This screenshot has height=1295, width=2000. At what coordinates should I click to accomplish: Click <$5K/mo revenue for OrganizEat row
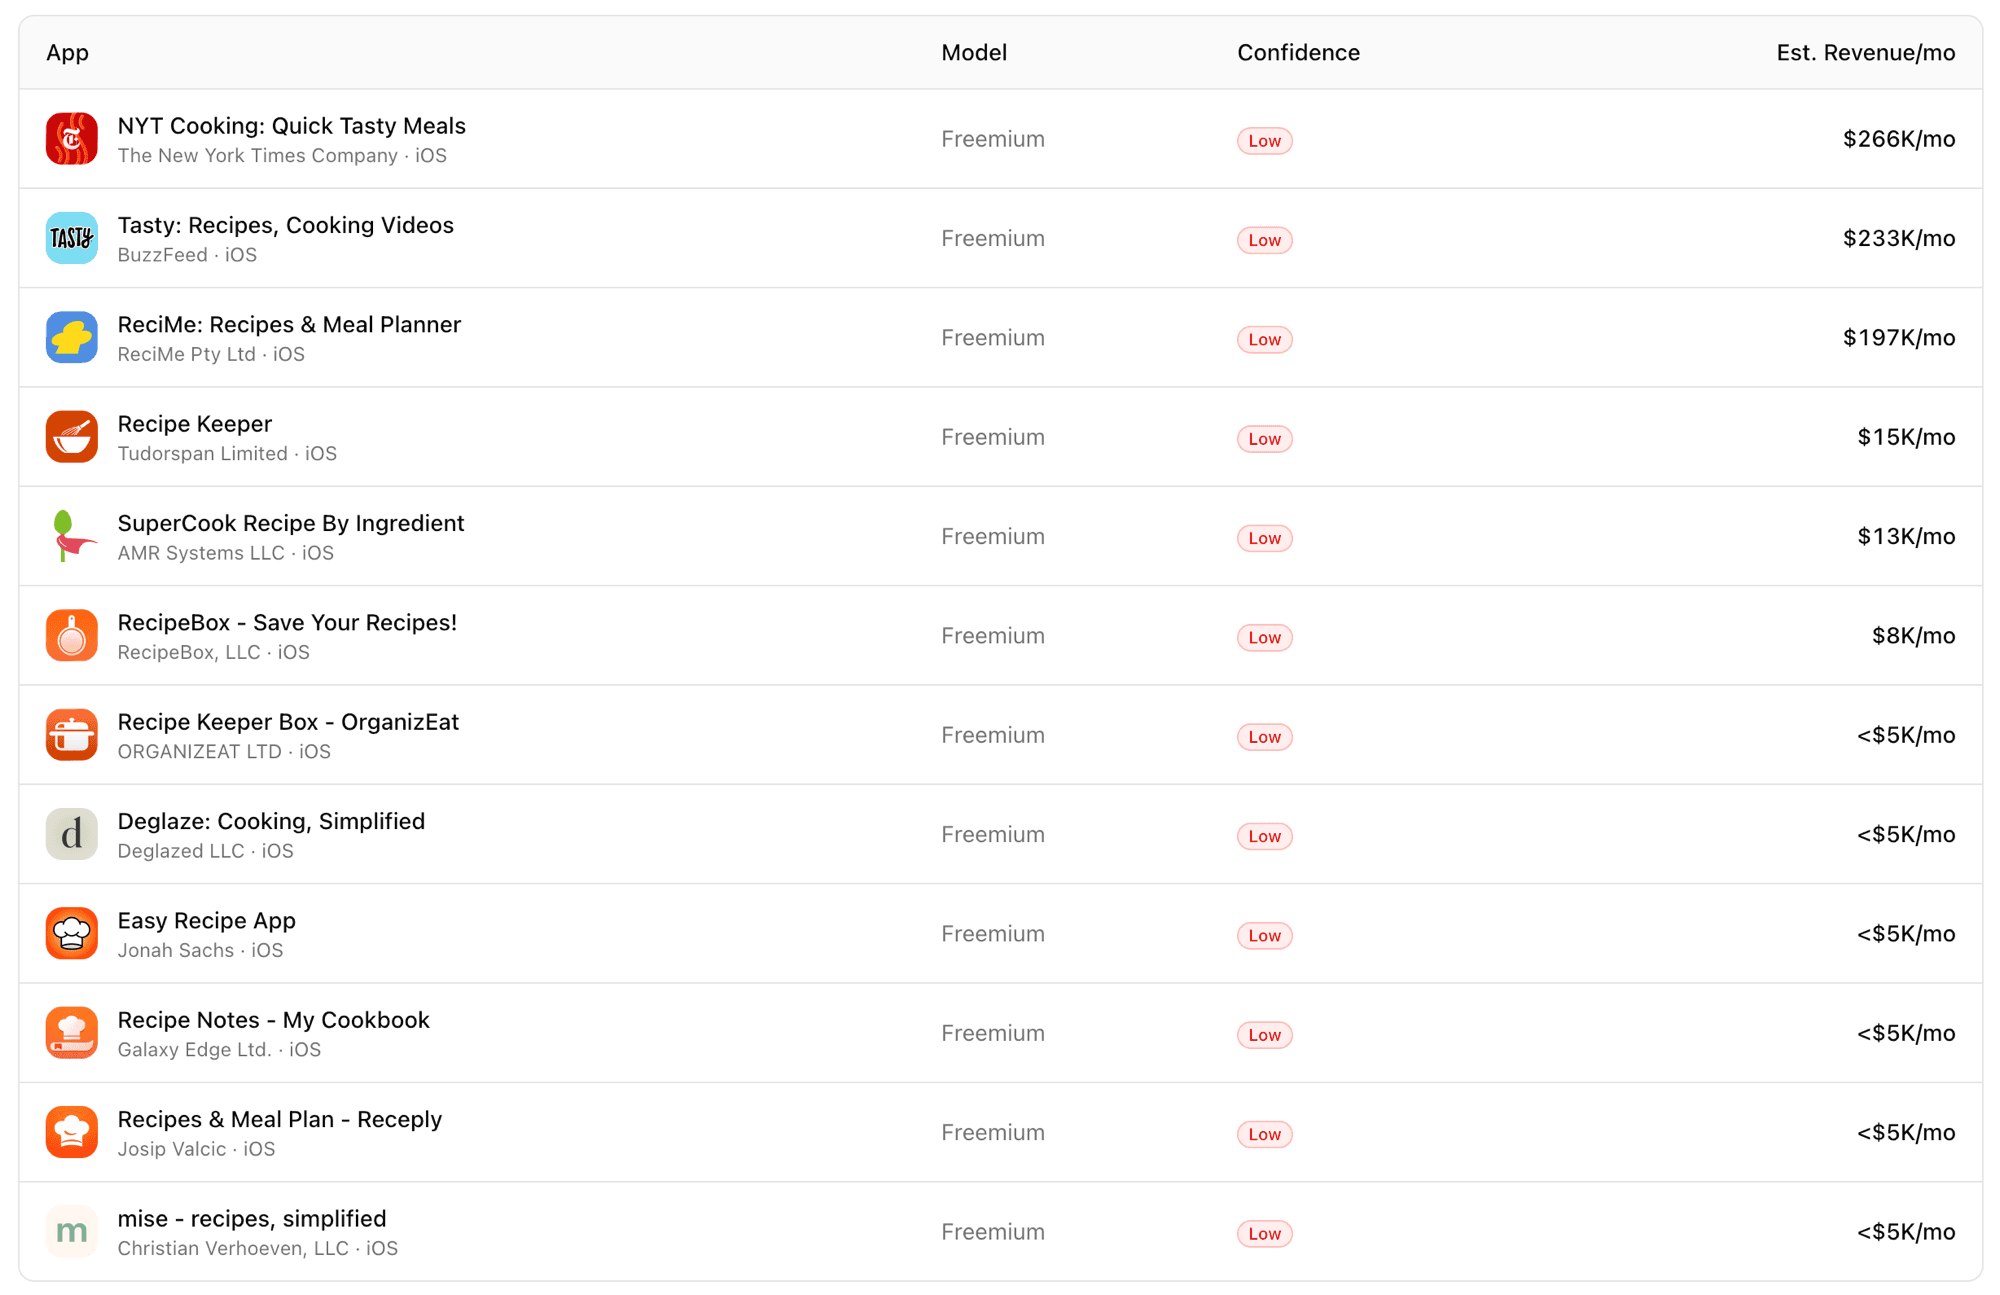tap(1906, 735)
